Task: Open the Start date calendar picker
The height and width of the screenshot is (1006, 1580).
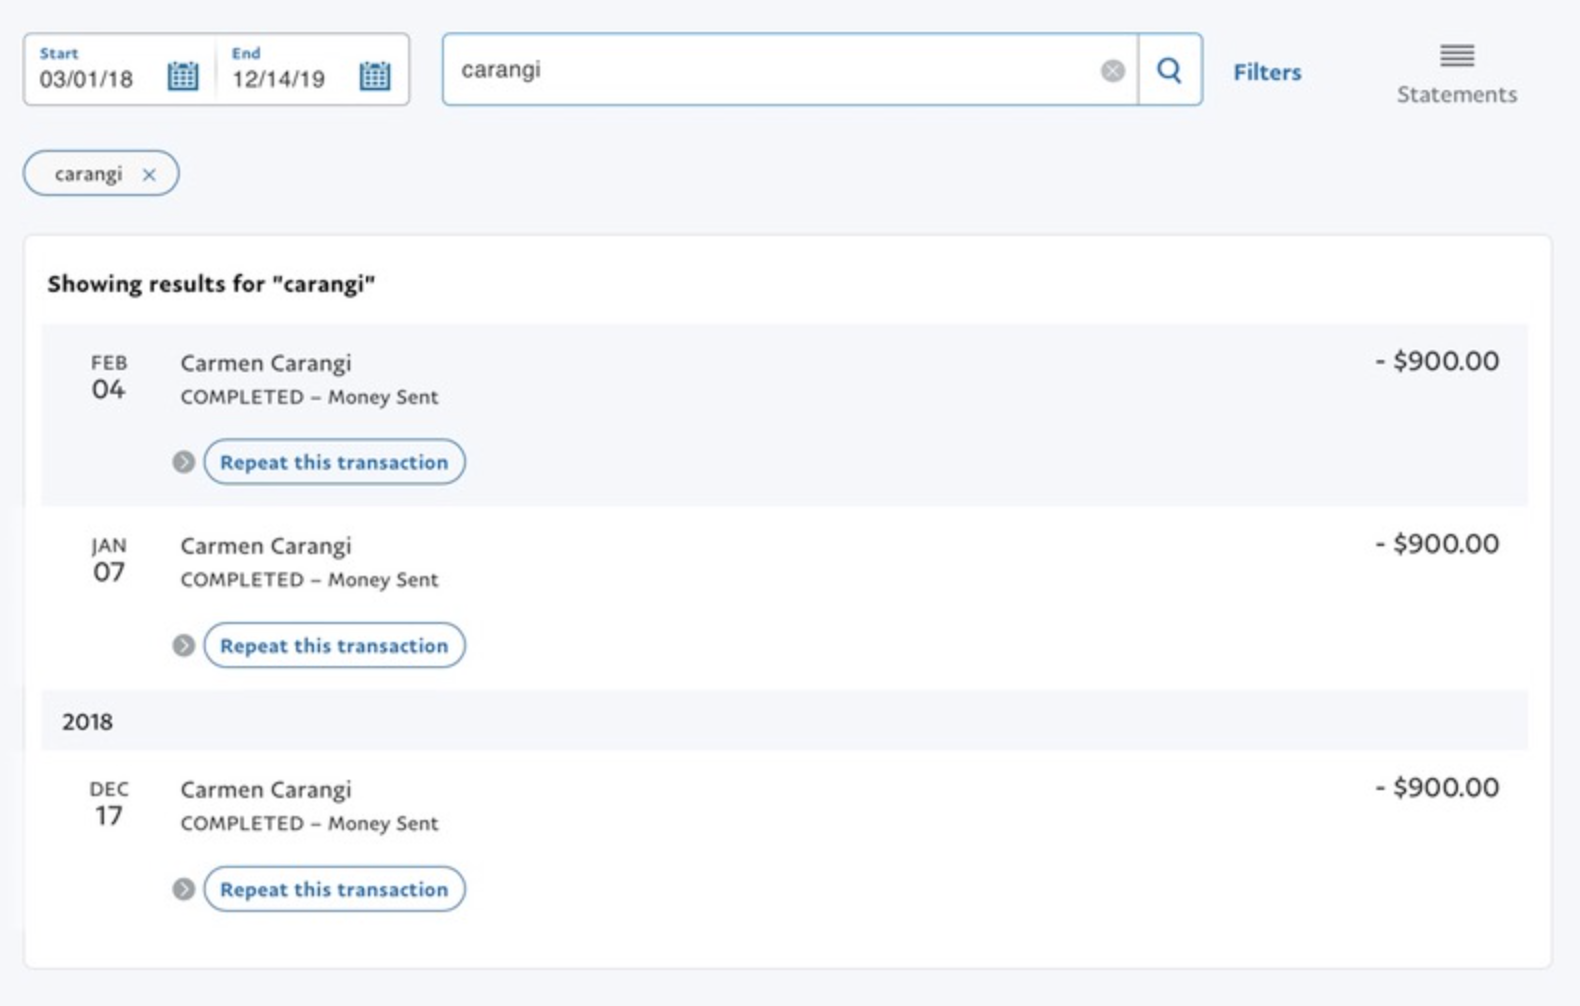Action: pos(183,76)
